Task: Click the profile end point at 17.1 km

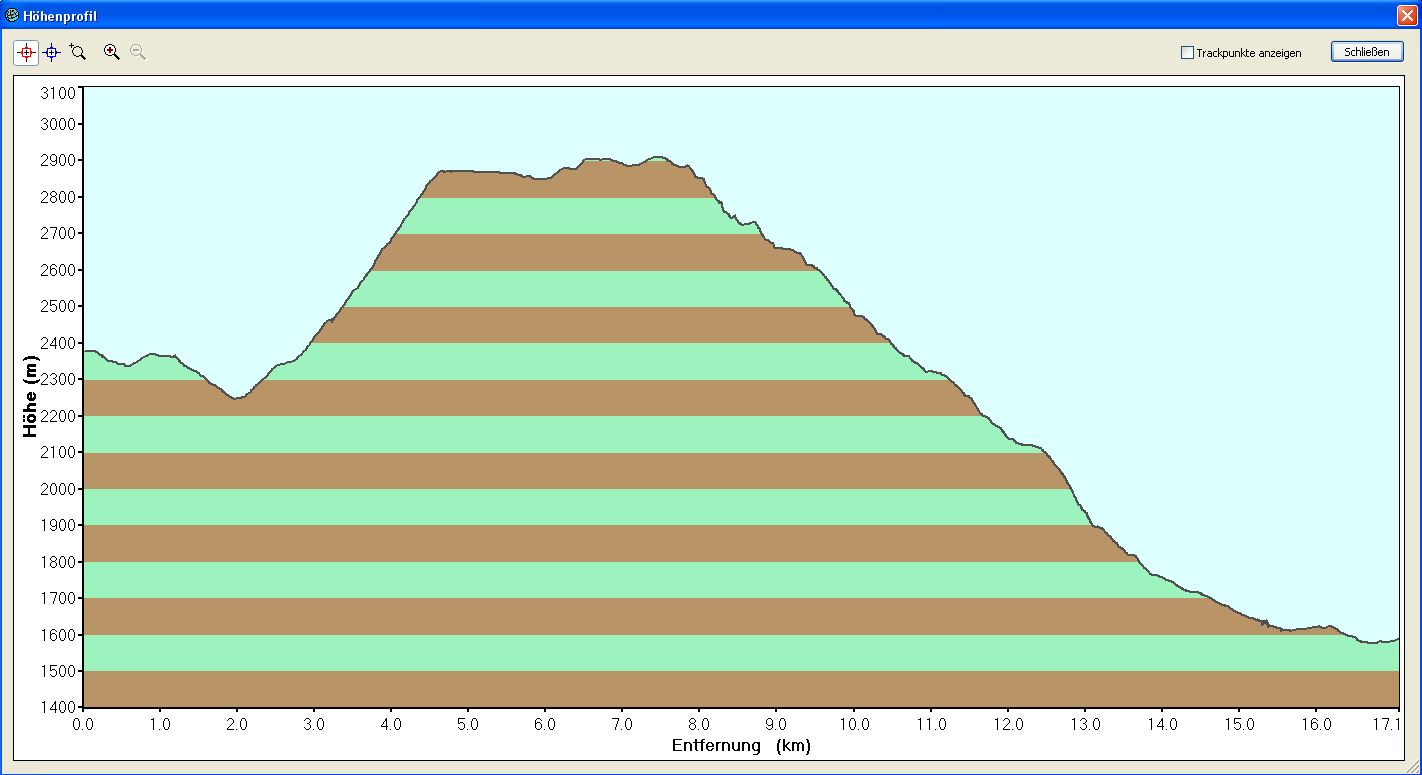Action: 1397,639
